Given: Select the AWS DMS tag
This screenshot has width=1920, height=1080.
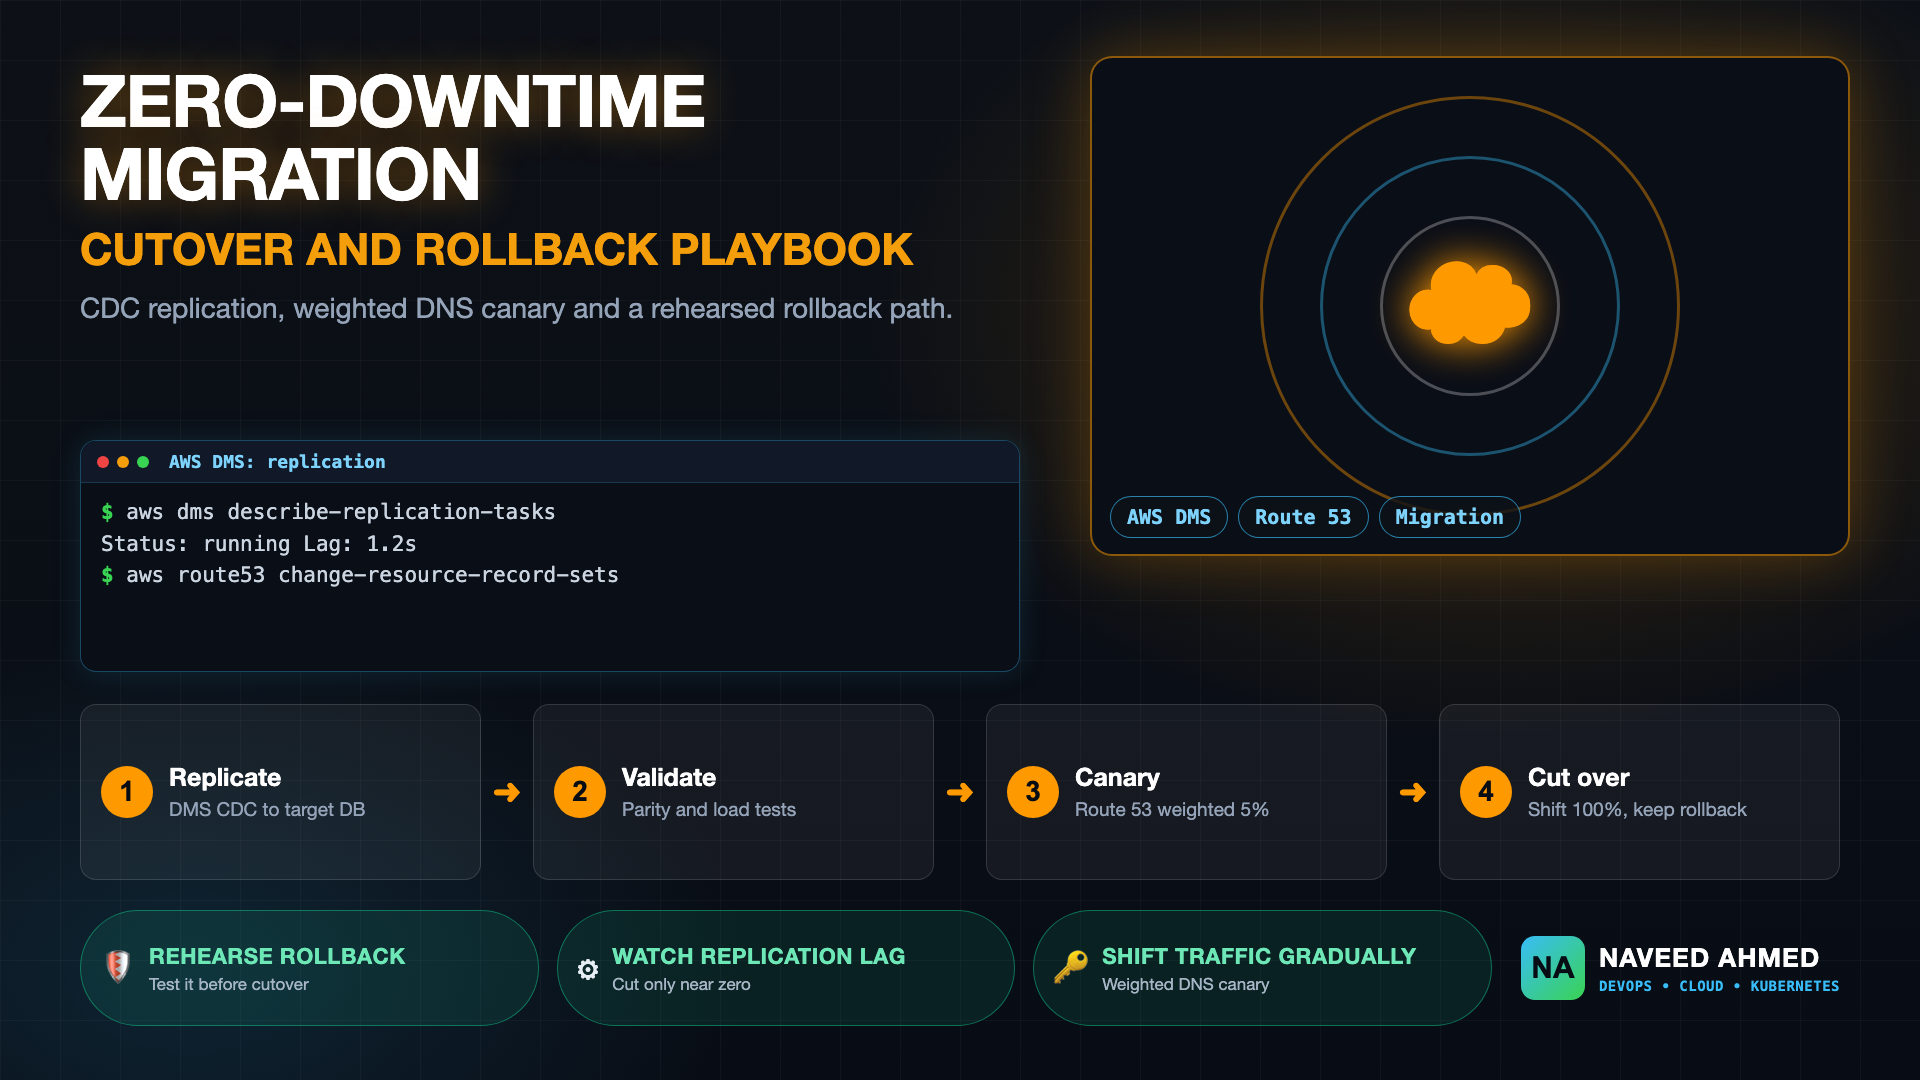Looking at the screenshot, I should point(1169,517).
